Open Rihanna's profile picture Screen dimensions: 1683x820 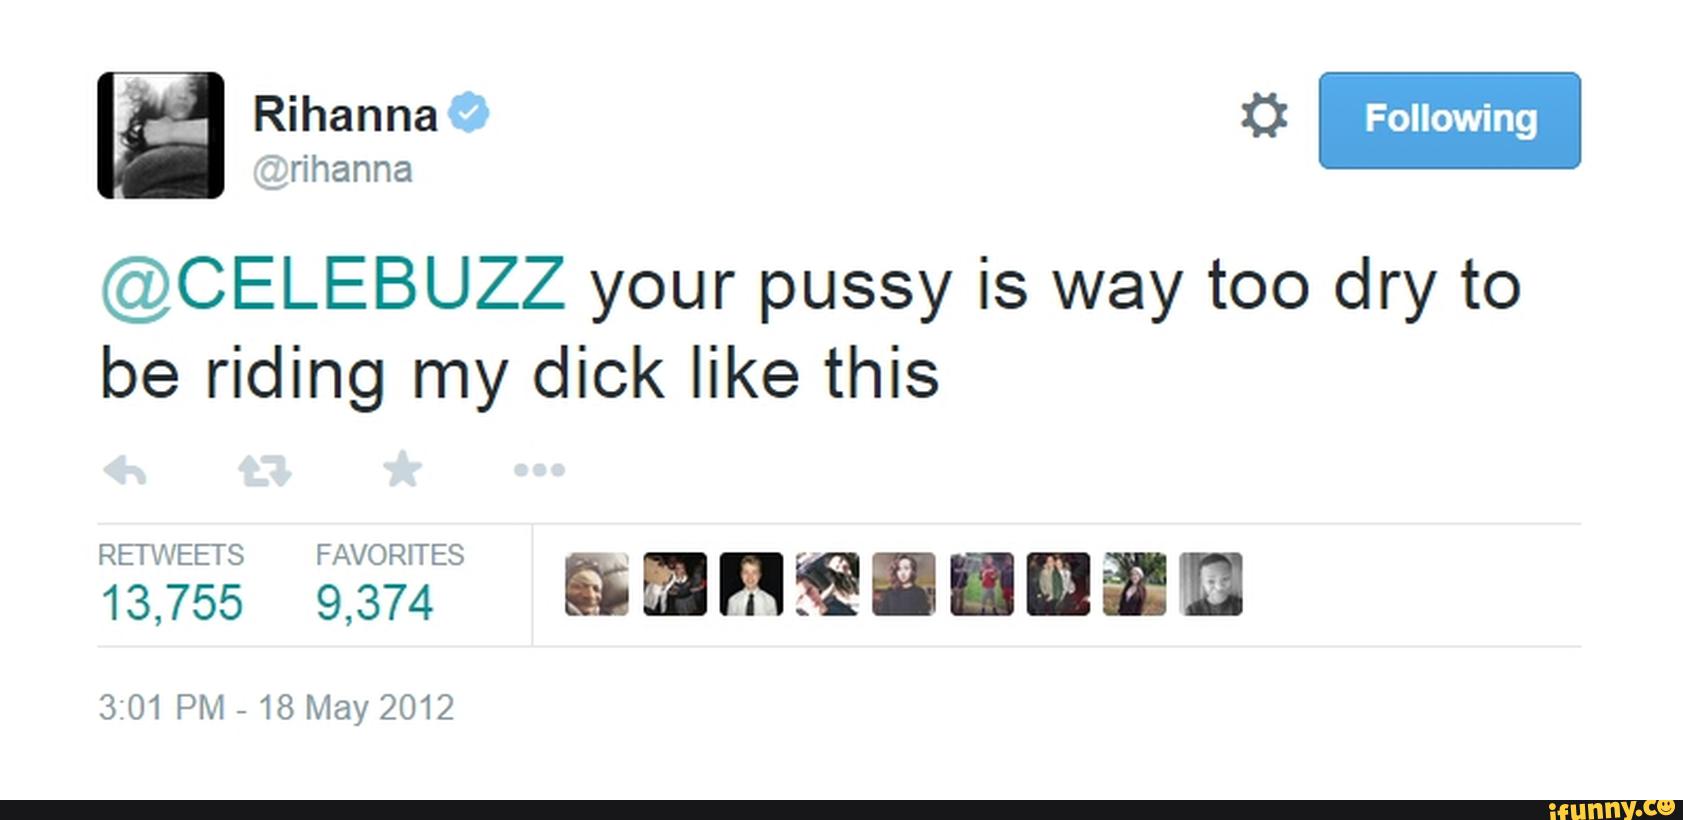point(161,135)
